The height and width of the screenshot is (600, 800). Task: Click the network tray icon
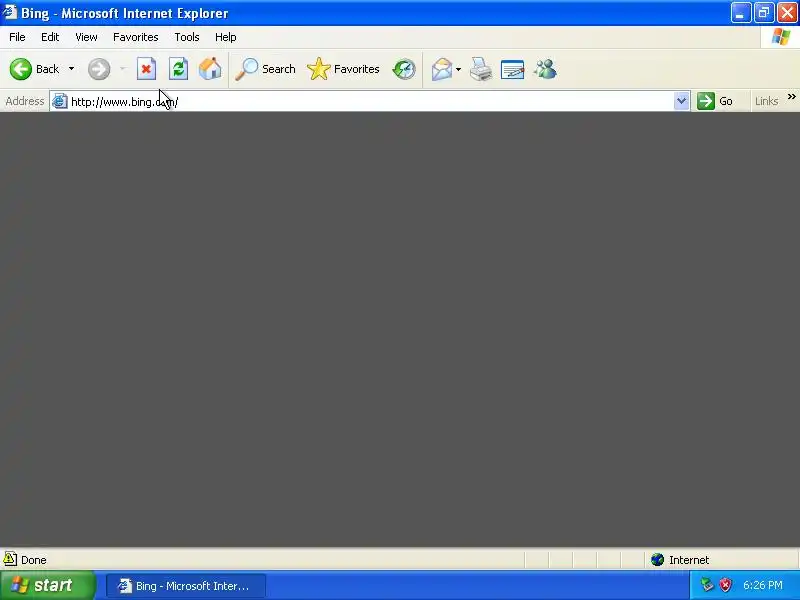pyautogui.click(x=707, y=585)
